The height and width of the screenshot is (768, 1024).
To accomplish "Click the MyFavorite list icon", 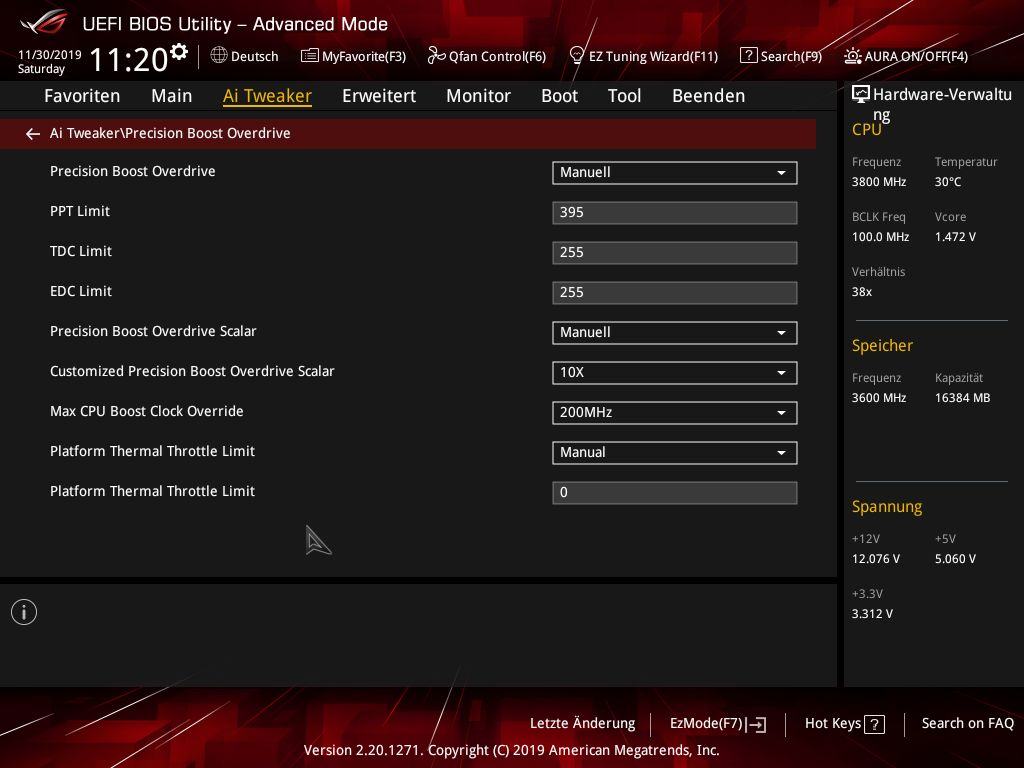I will 310,56.
